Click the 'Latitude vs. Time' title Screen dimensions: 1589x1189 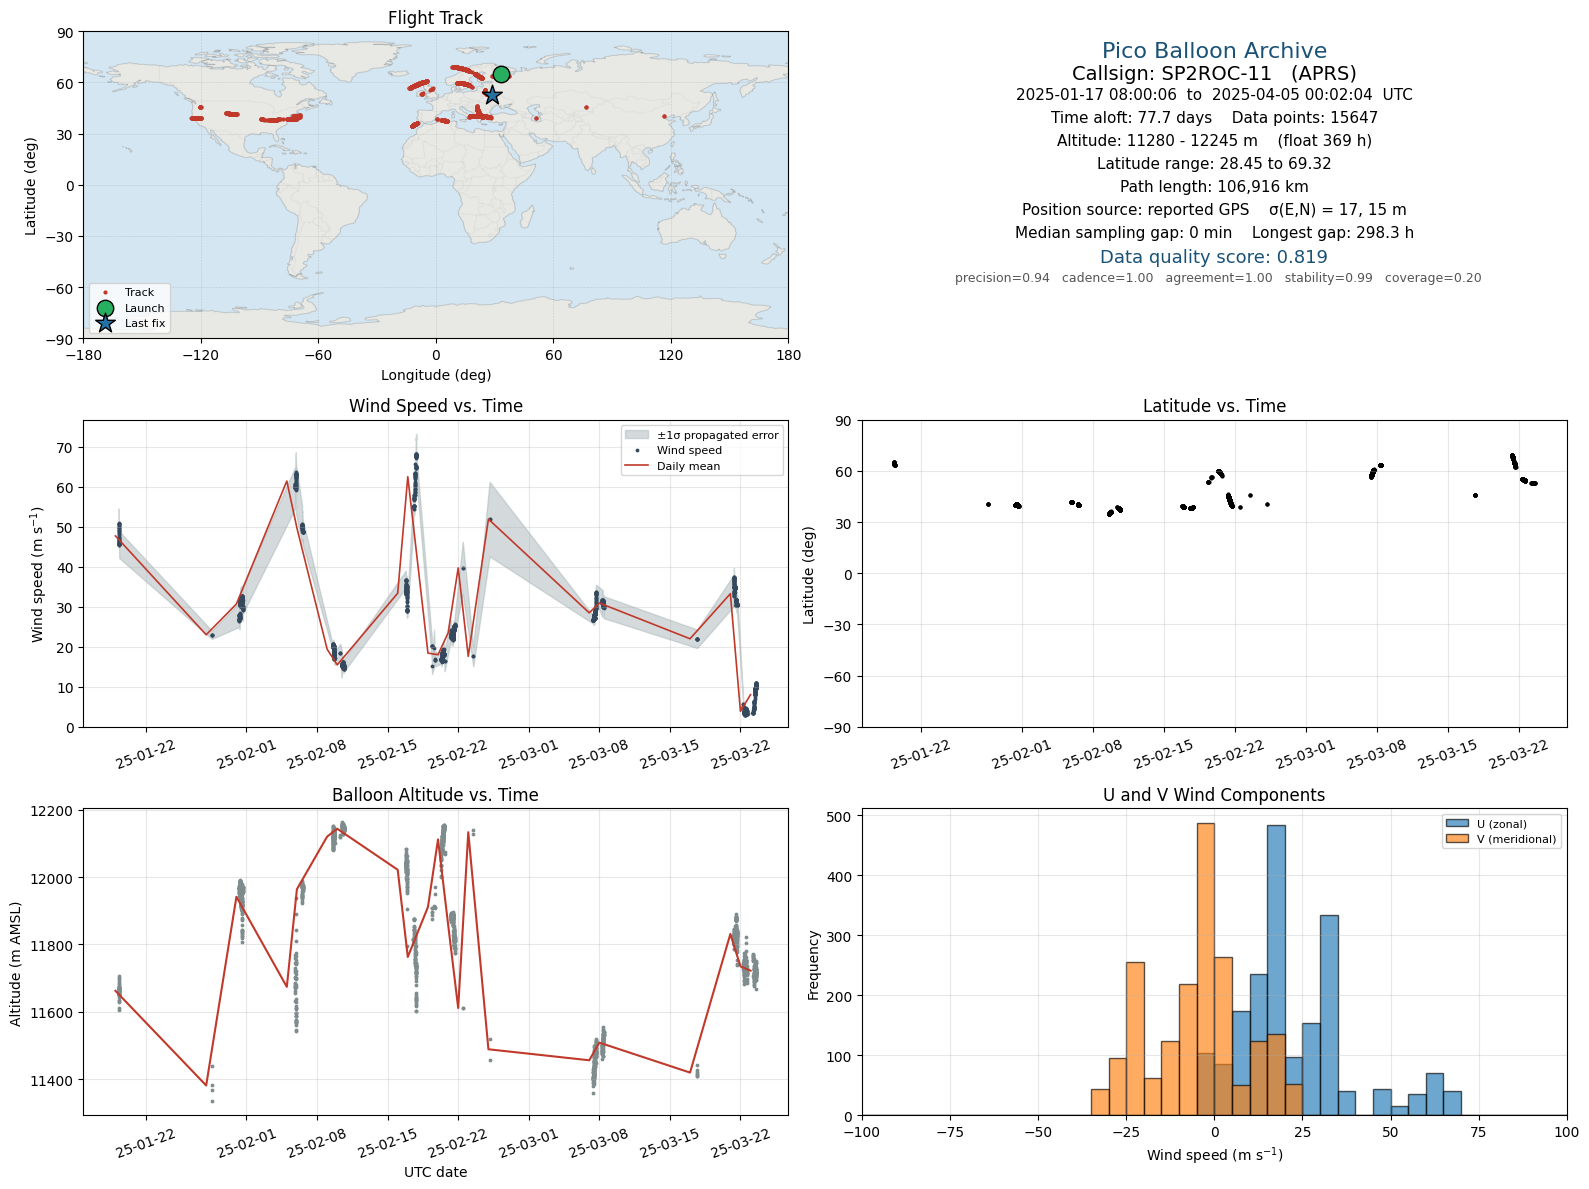pos(1214,406)
